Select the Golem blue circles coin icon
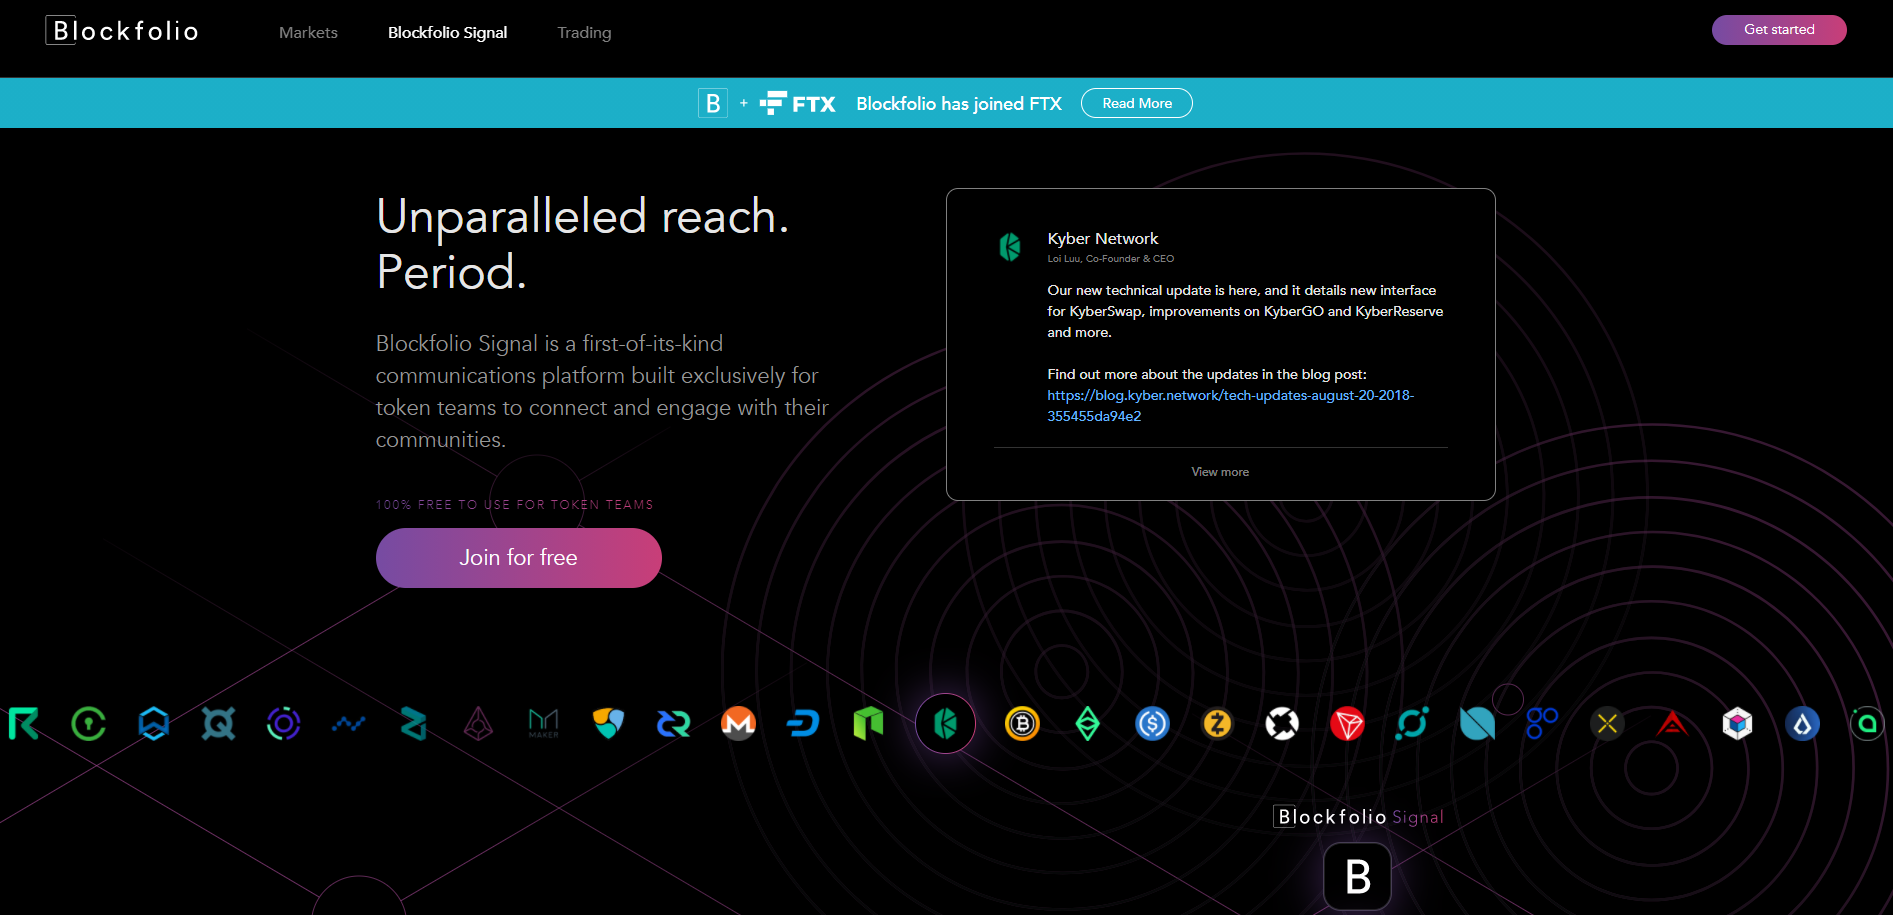 pos(1542,723)
